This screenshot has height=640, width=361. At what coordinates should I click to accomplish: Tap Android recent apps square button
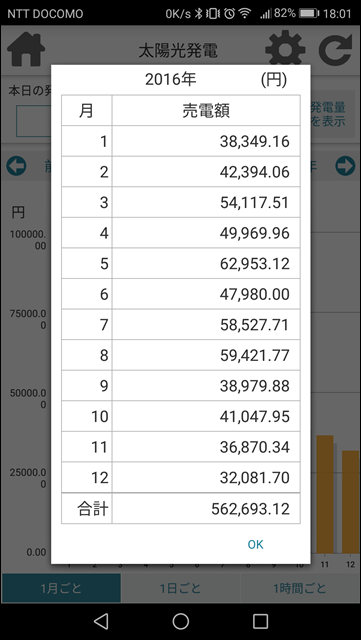pos(260,621)
